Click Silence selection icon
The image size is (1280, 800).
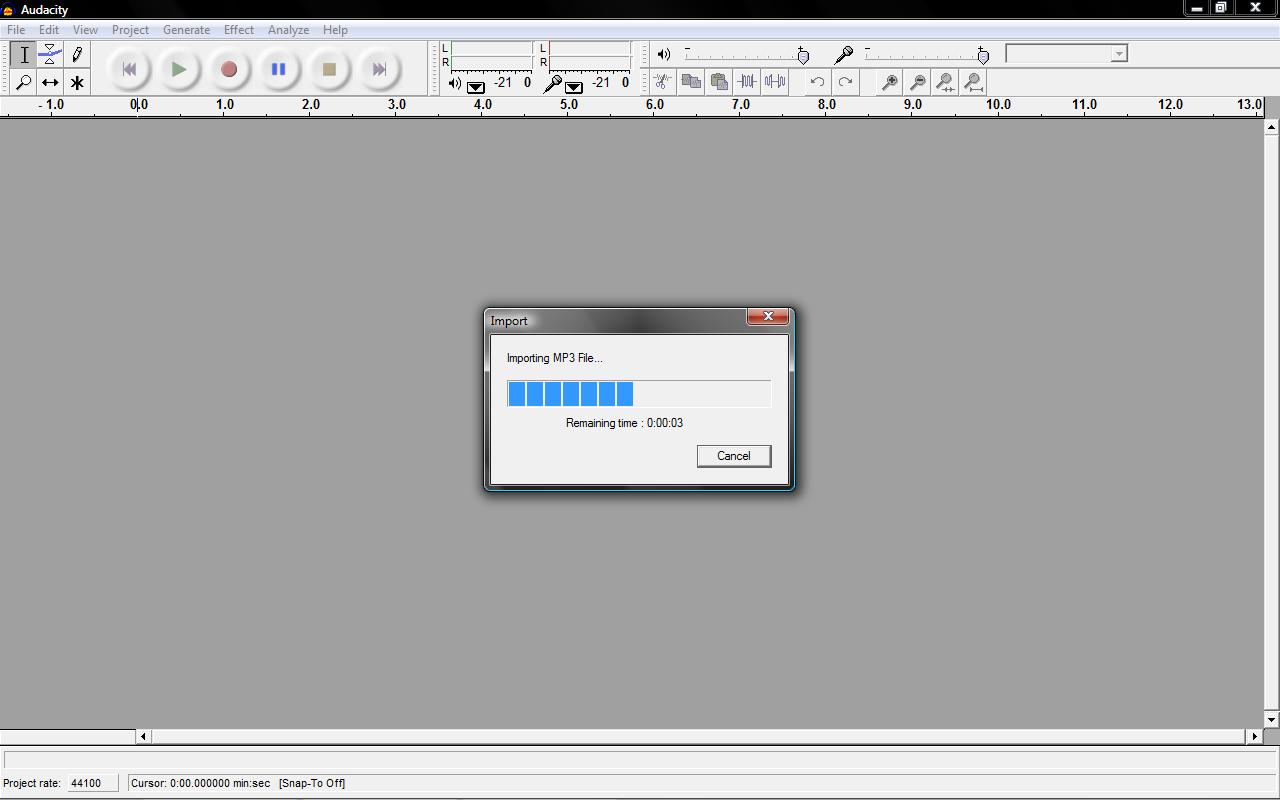click(775, 82)
